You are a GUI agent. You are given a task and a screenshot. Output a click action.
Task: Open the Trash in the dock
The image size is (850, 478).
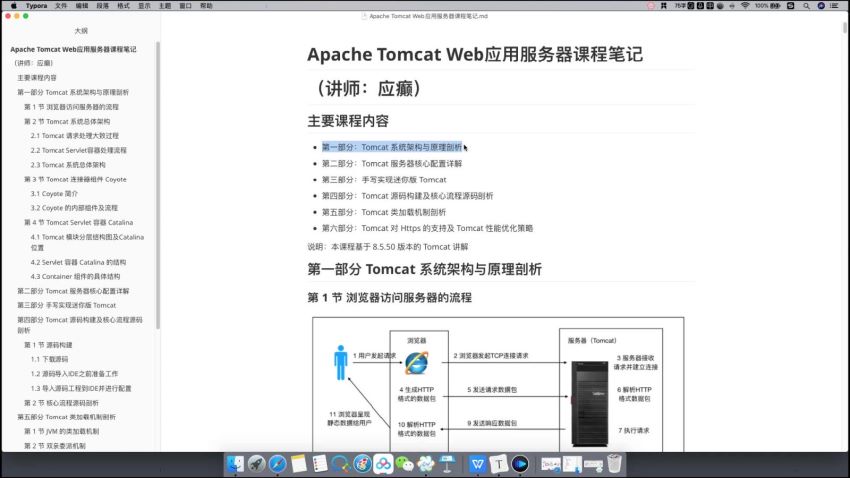(x=614, y=464)
